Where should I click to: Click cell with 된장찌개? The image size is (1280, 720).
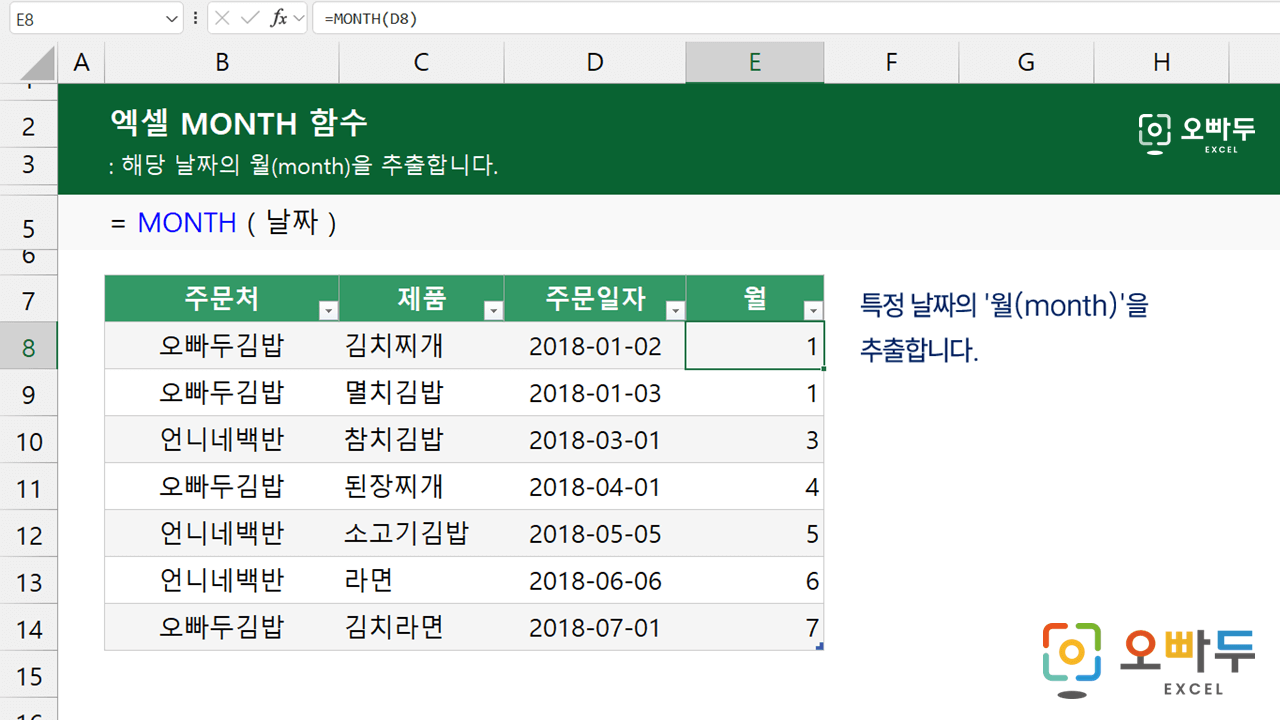click(421, 487)
